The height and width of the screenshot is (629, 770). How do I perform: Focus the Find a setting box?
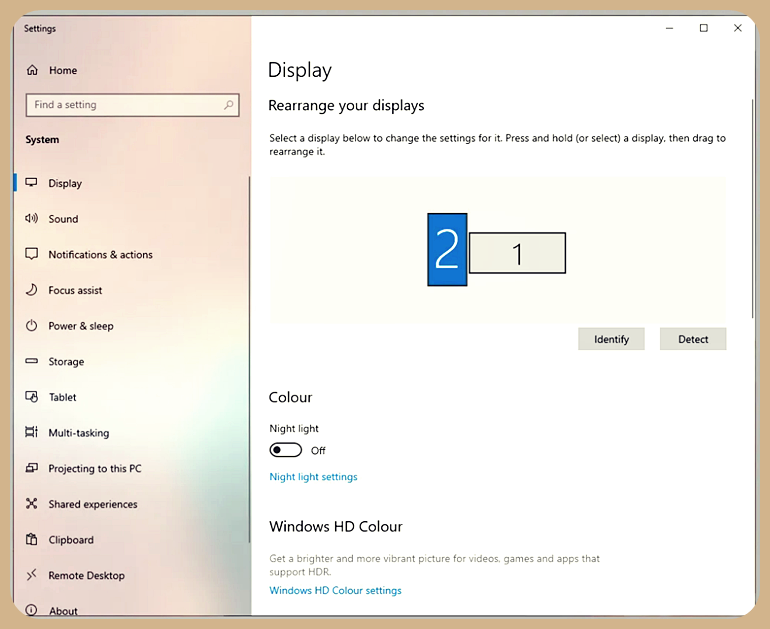133,105
